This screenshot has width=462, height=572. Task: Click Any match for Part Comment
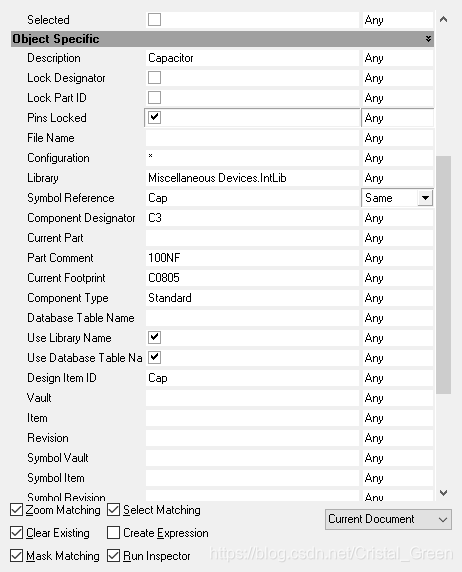click(x=398, y=258)
